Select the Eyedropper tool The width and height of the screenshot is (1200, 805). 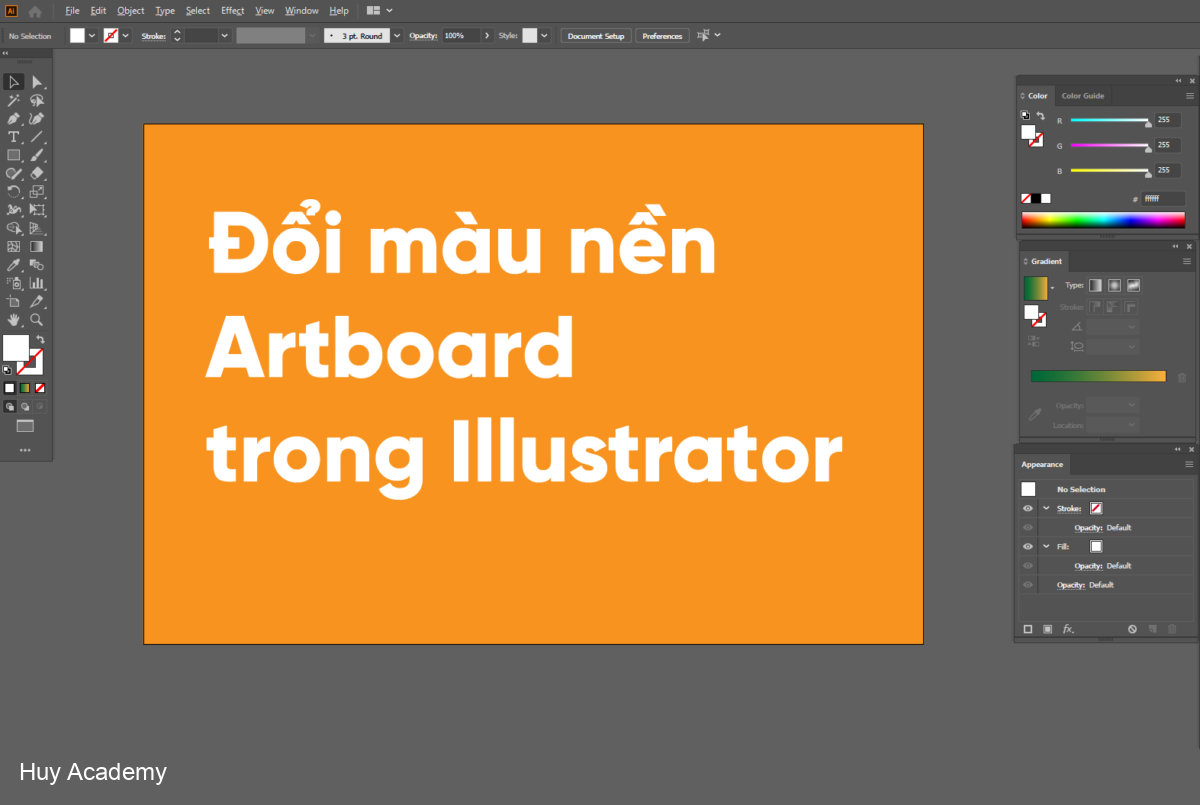click(x=13, y=264)
